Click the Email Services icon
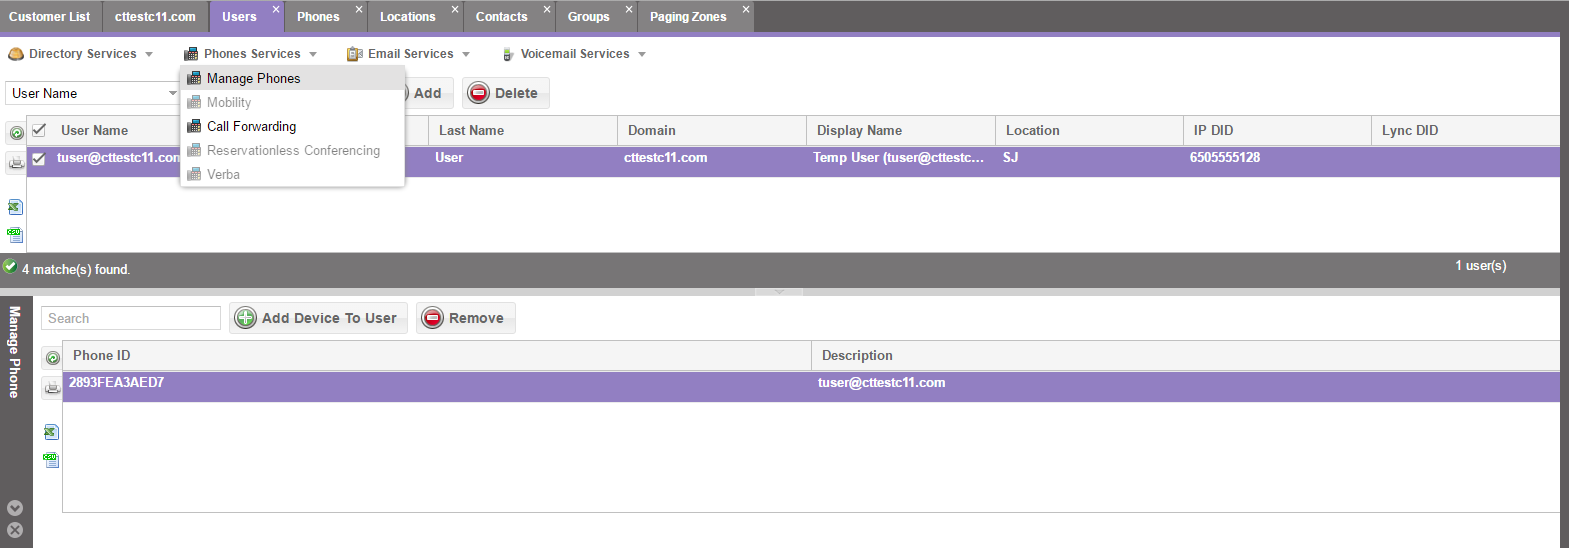The height and width of the screenshot is (548, 1569). (354, 54)
